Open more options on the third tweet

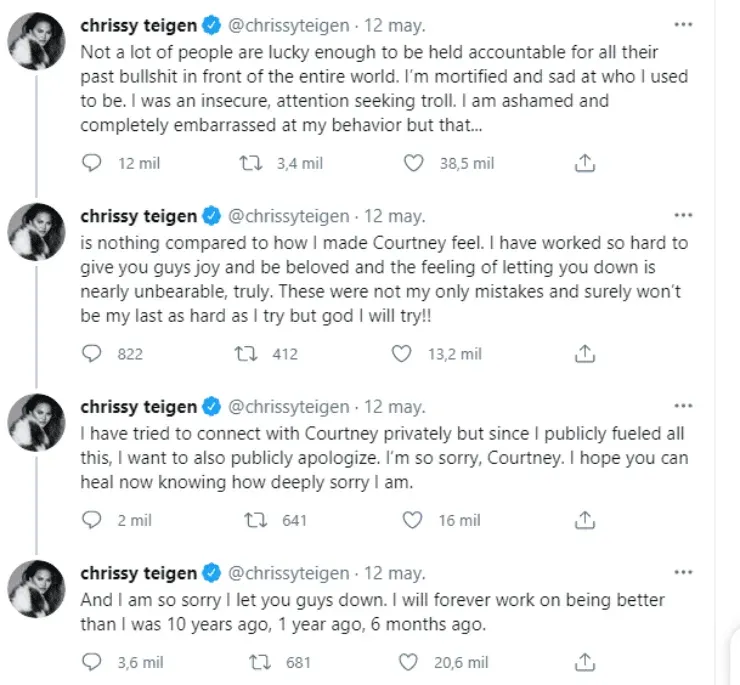coord(683,405)
